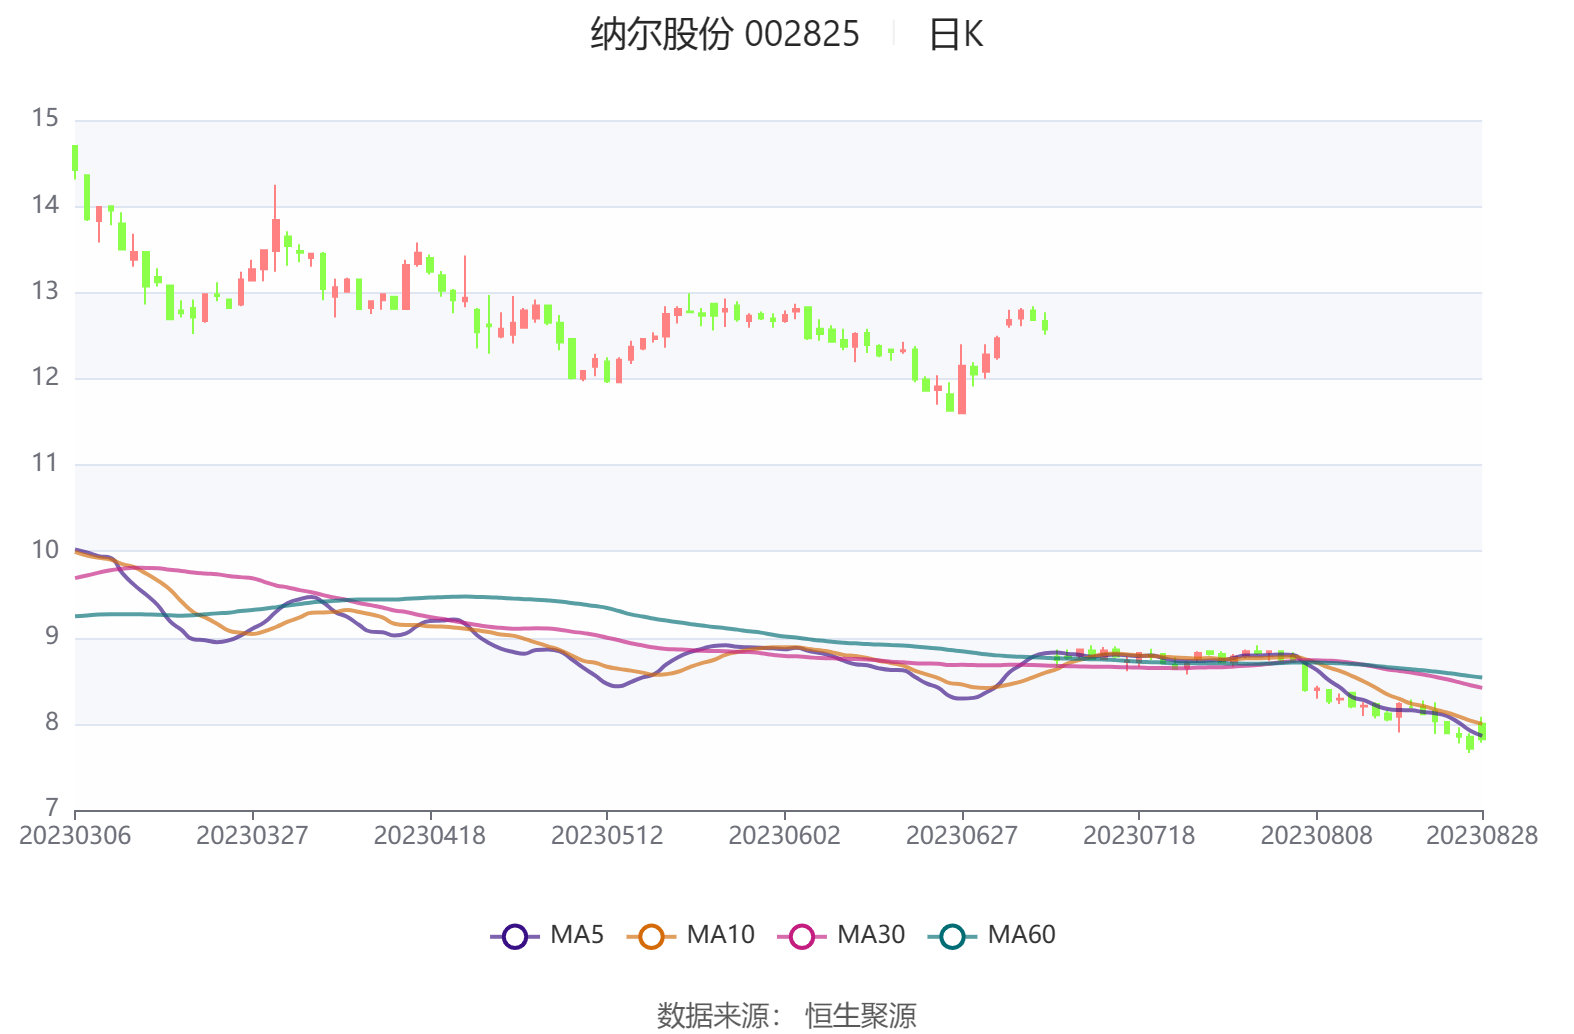Click the pink MA30 legend circle marker
The width and height of the screenshot is (1574, 1034).
801,937
